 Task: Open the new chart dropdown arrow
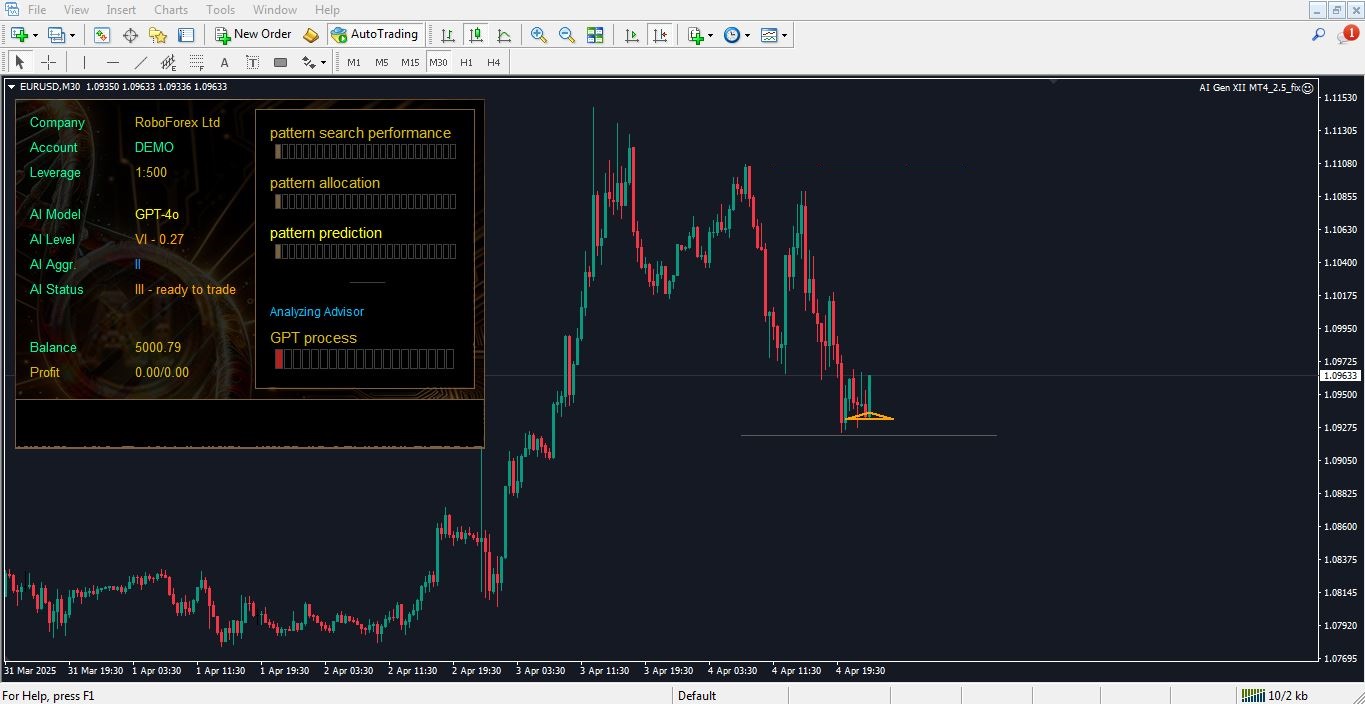36,35
